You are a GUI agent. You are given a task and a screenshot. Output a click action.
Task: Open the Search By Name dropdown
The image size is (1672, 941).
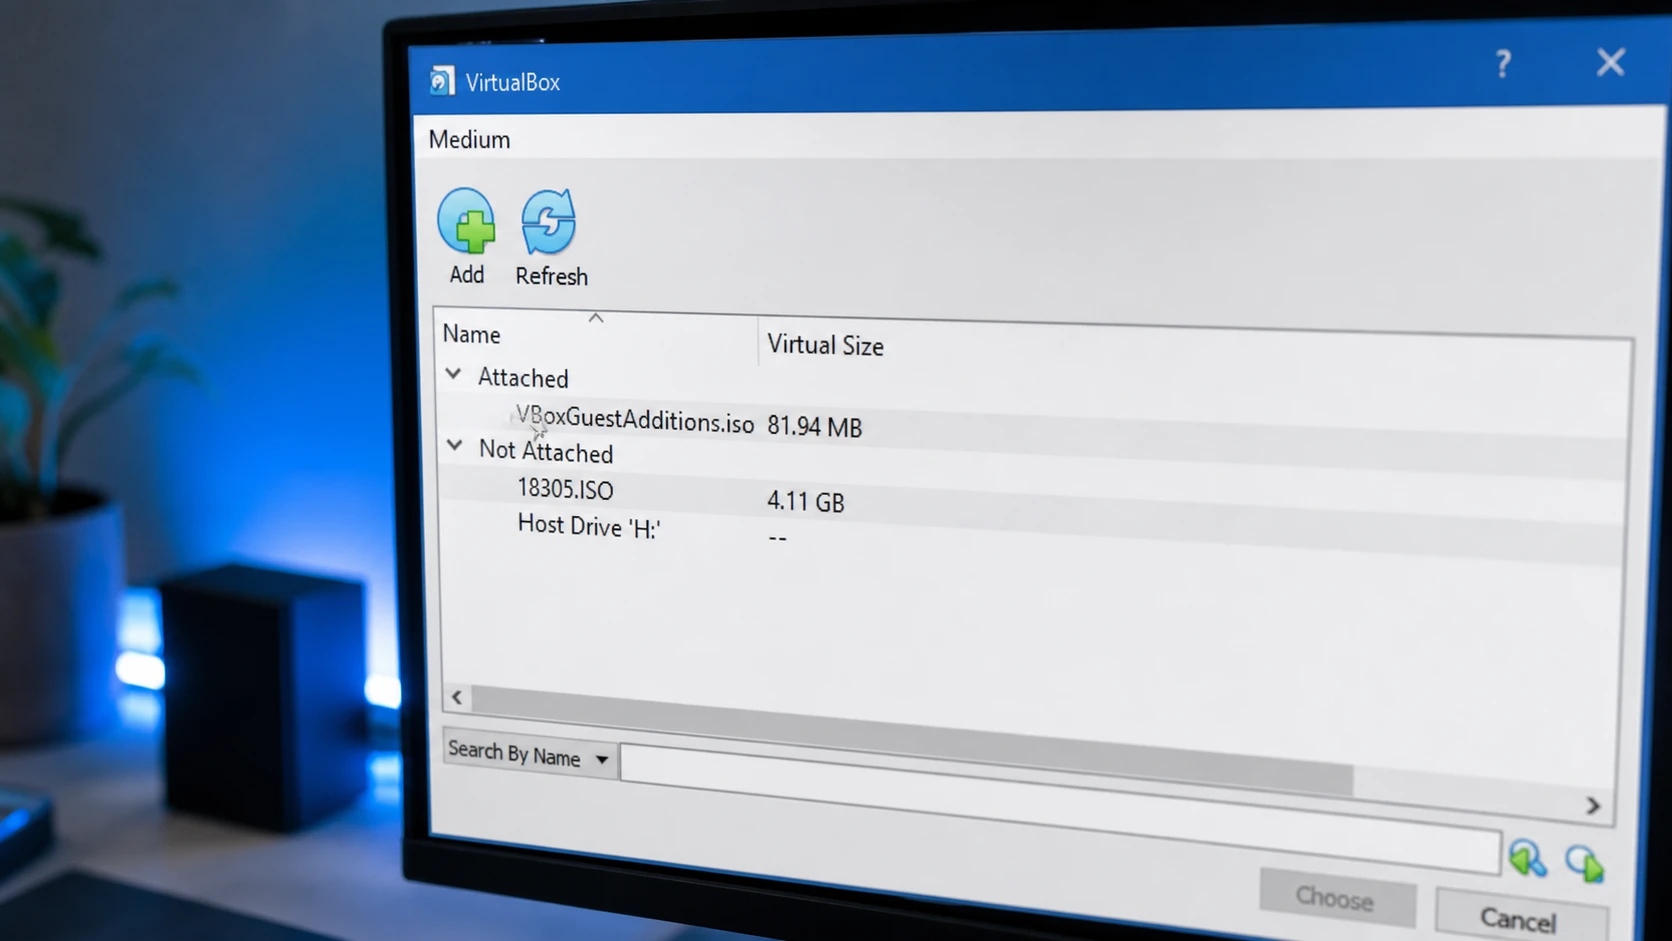pyautogui.click(x=529, y=755)
